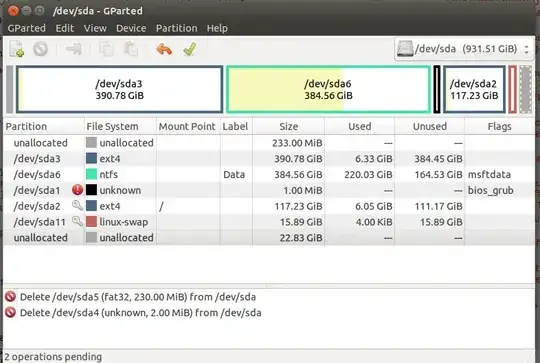
Task: Click the 111.17 GiB unused value
Action: point(438,206)
